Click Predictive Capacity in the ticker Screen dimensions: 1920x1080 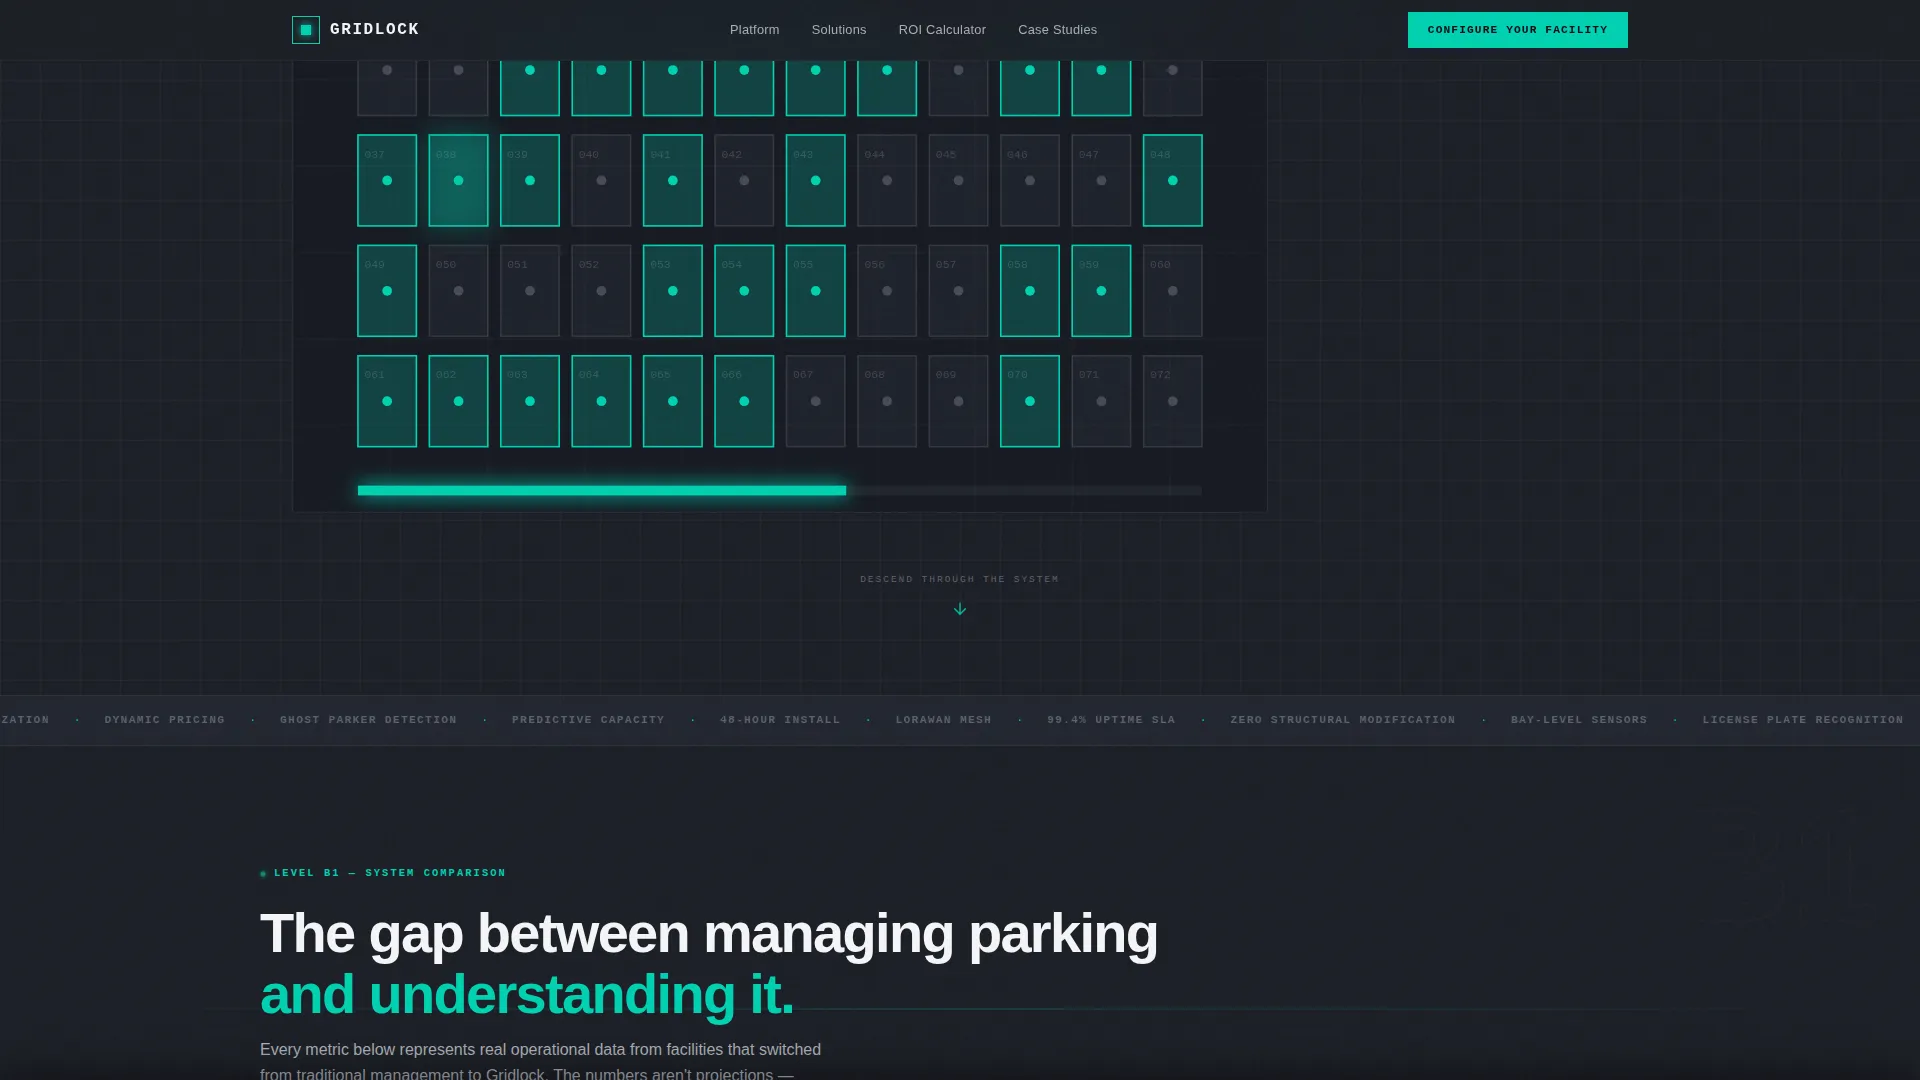pos(588,720)
